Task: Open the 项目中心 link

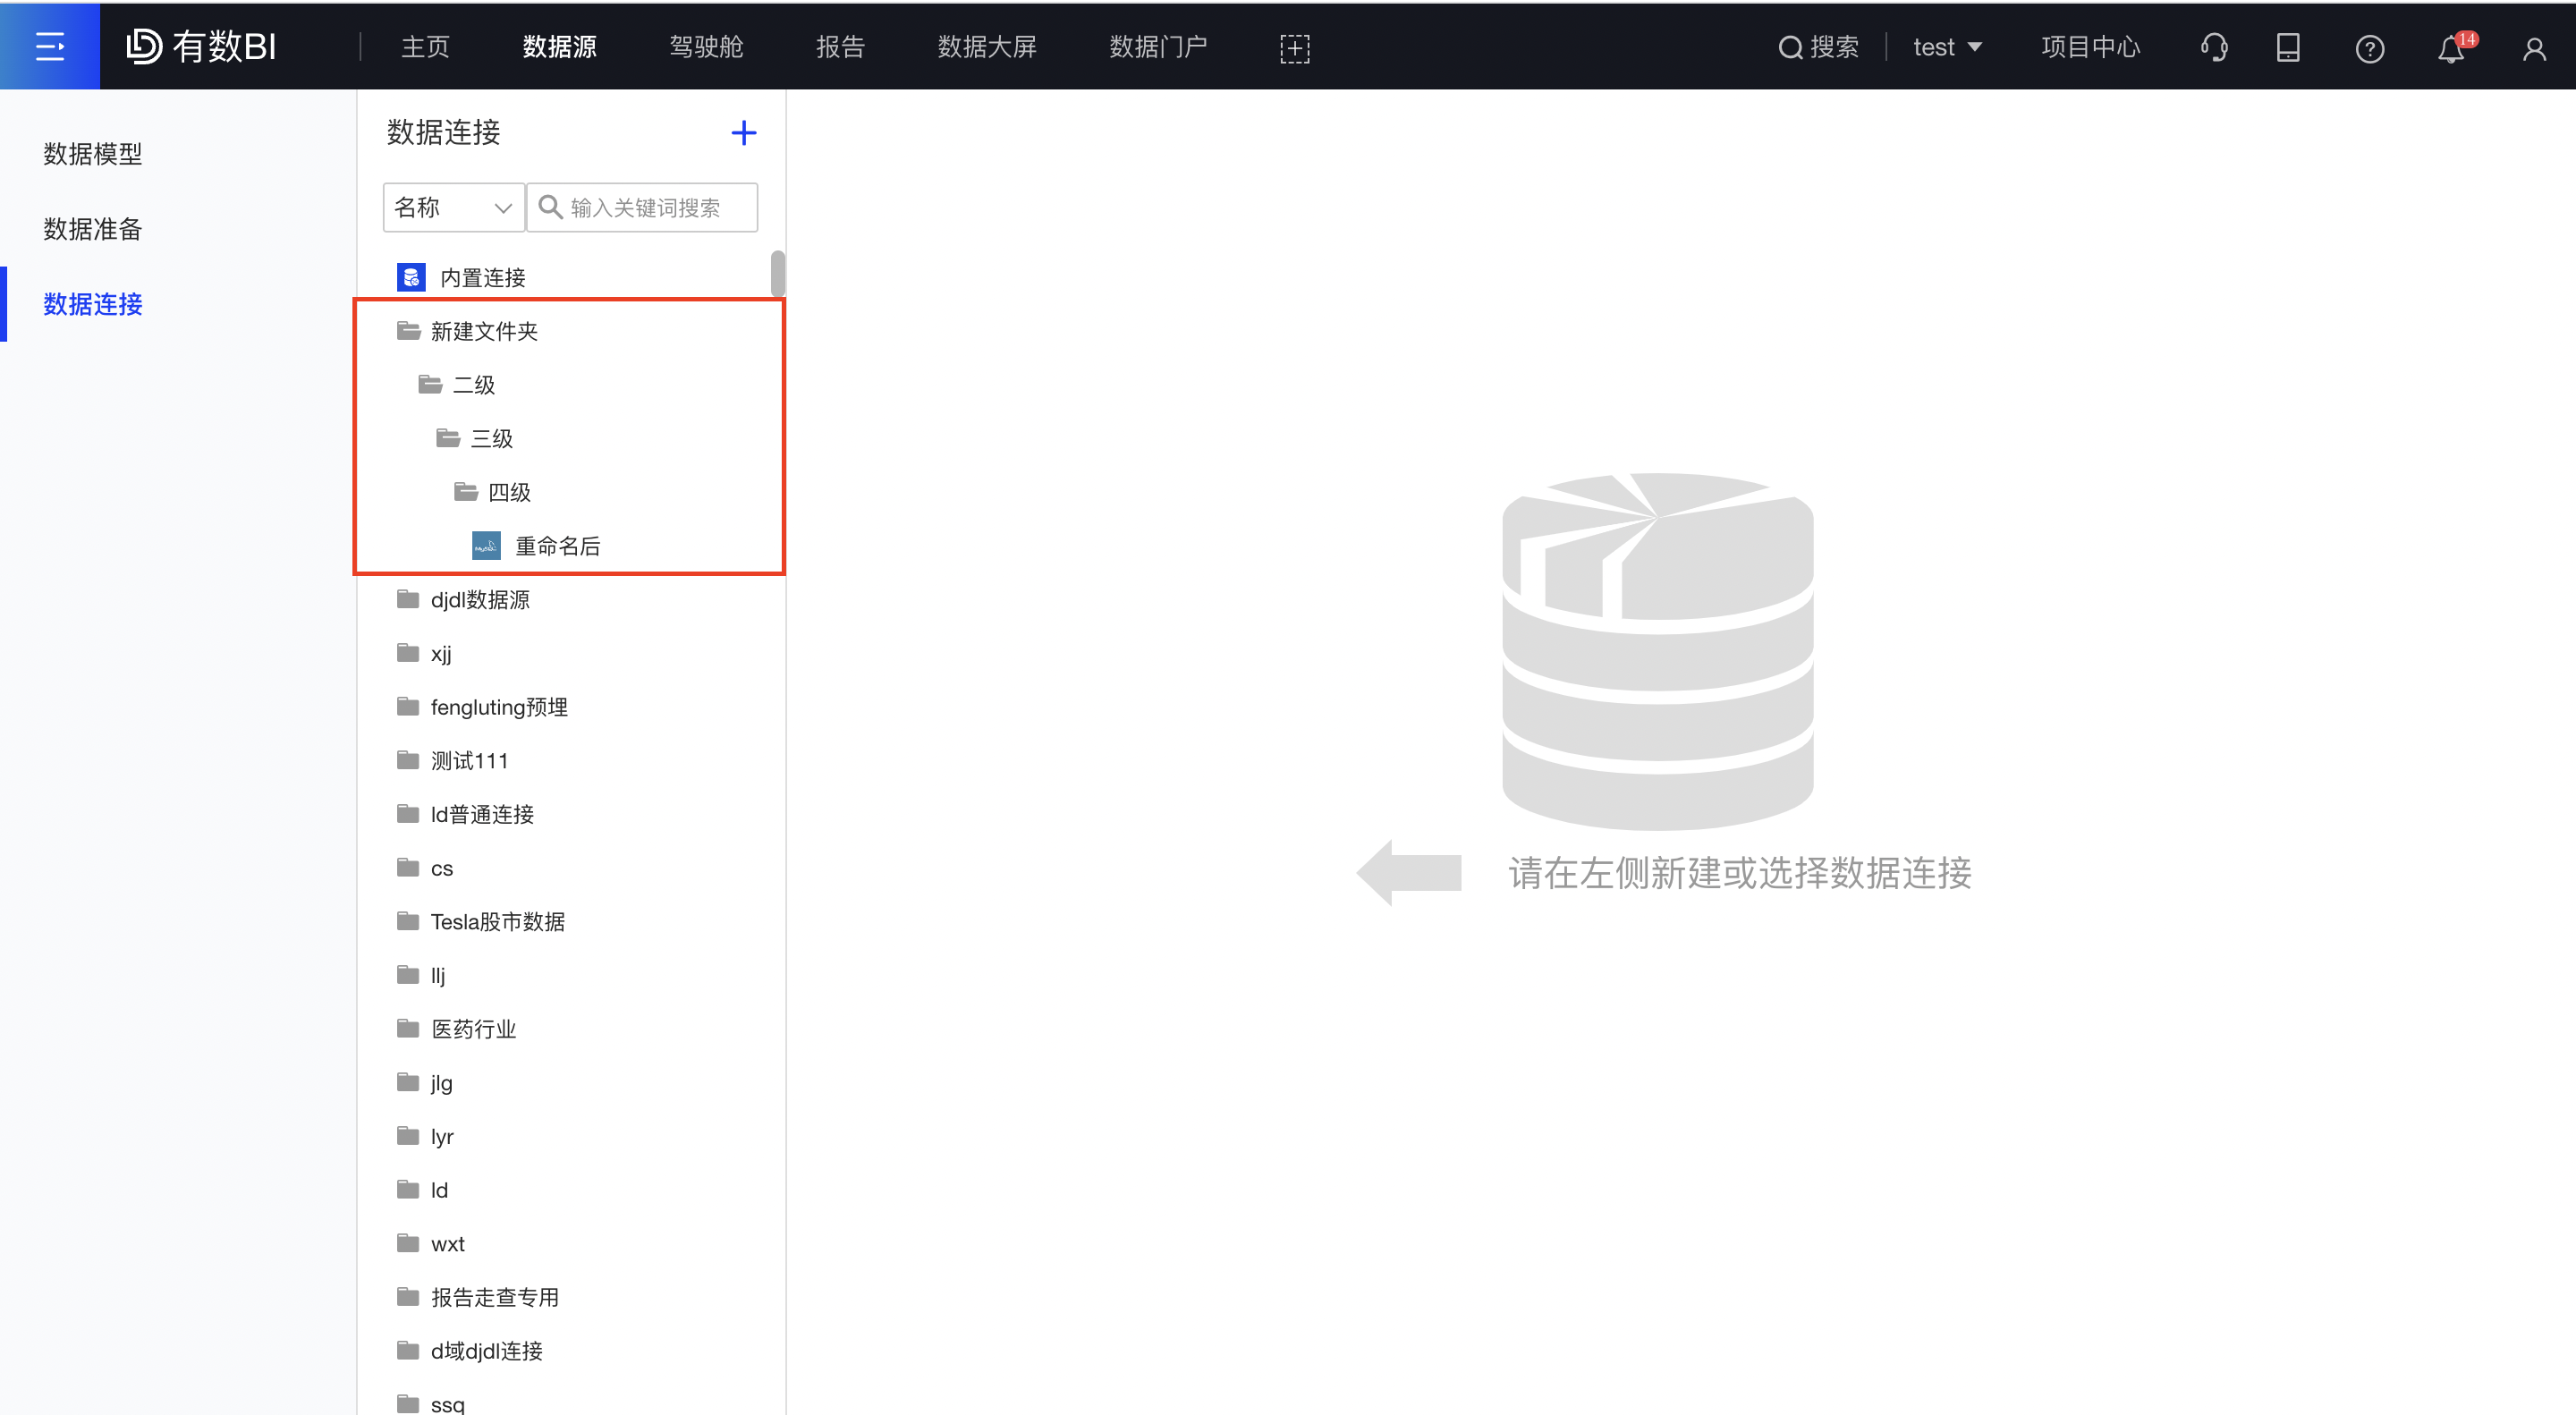Action: click(2090, 46)
